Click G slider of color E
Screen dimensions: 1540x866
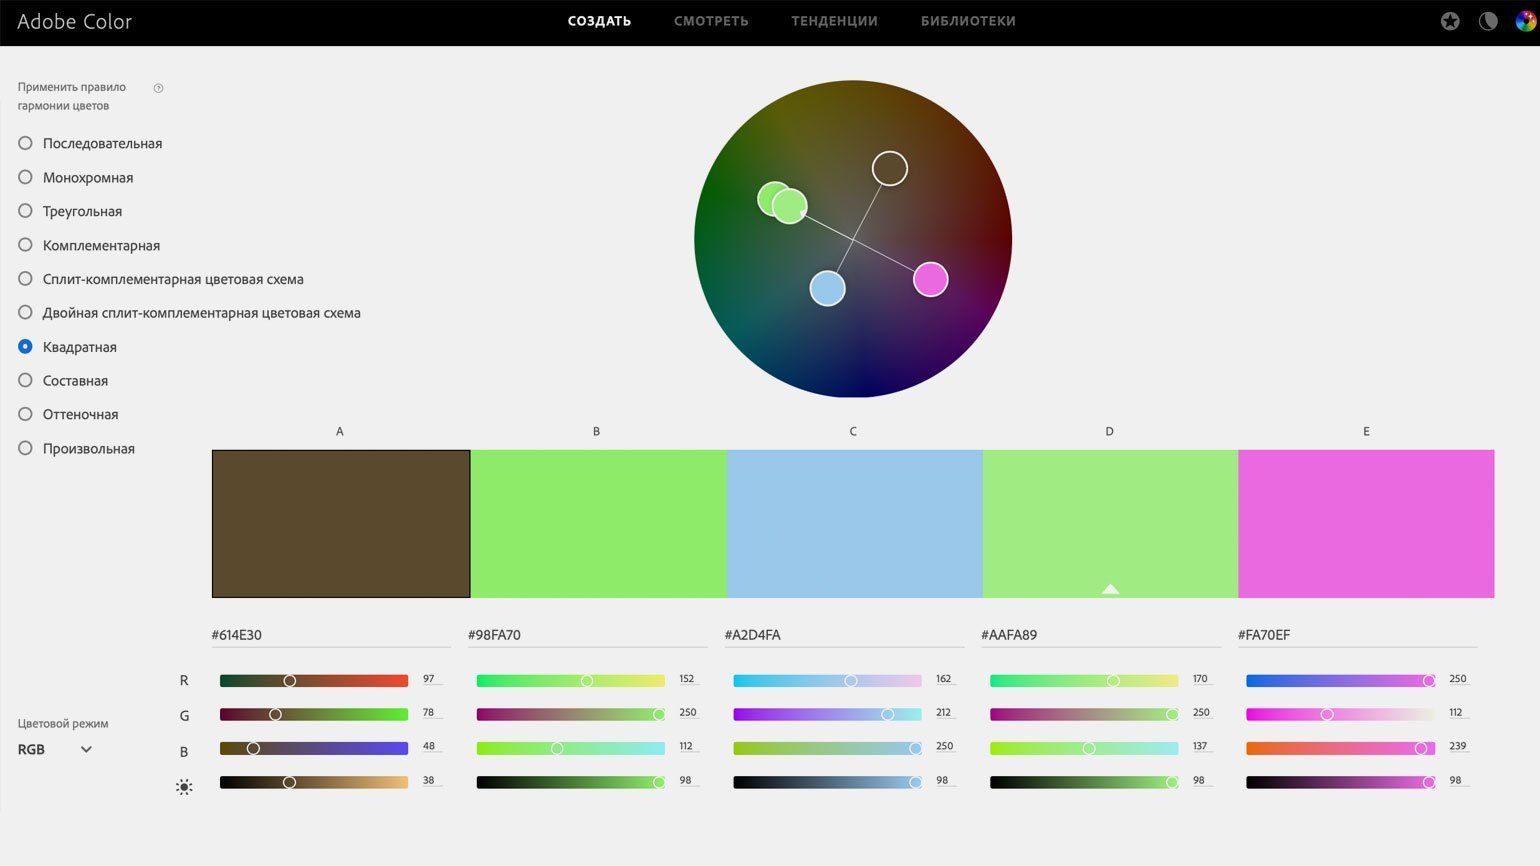point(1340,714)
